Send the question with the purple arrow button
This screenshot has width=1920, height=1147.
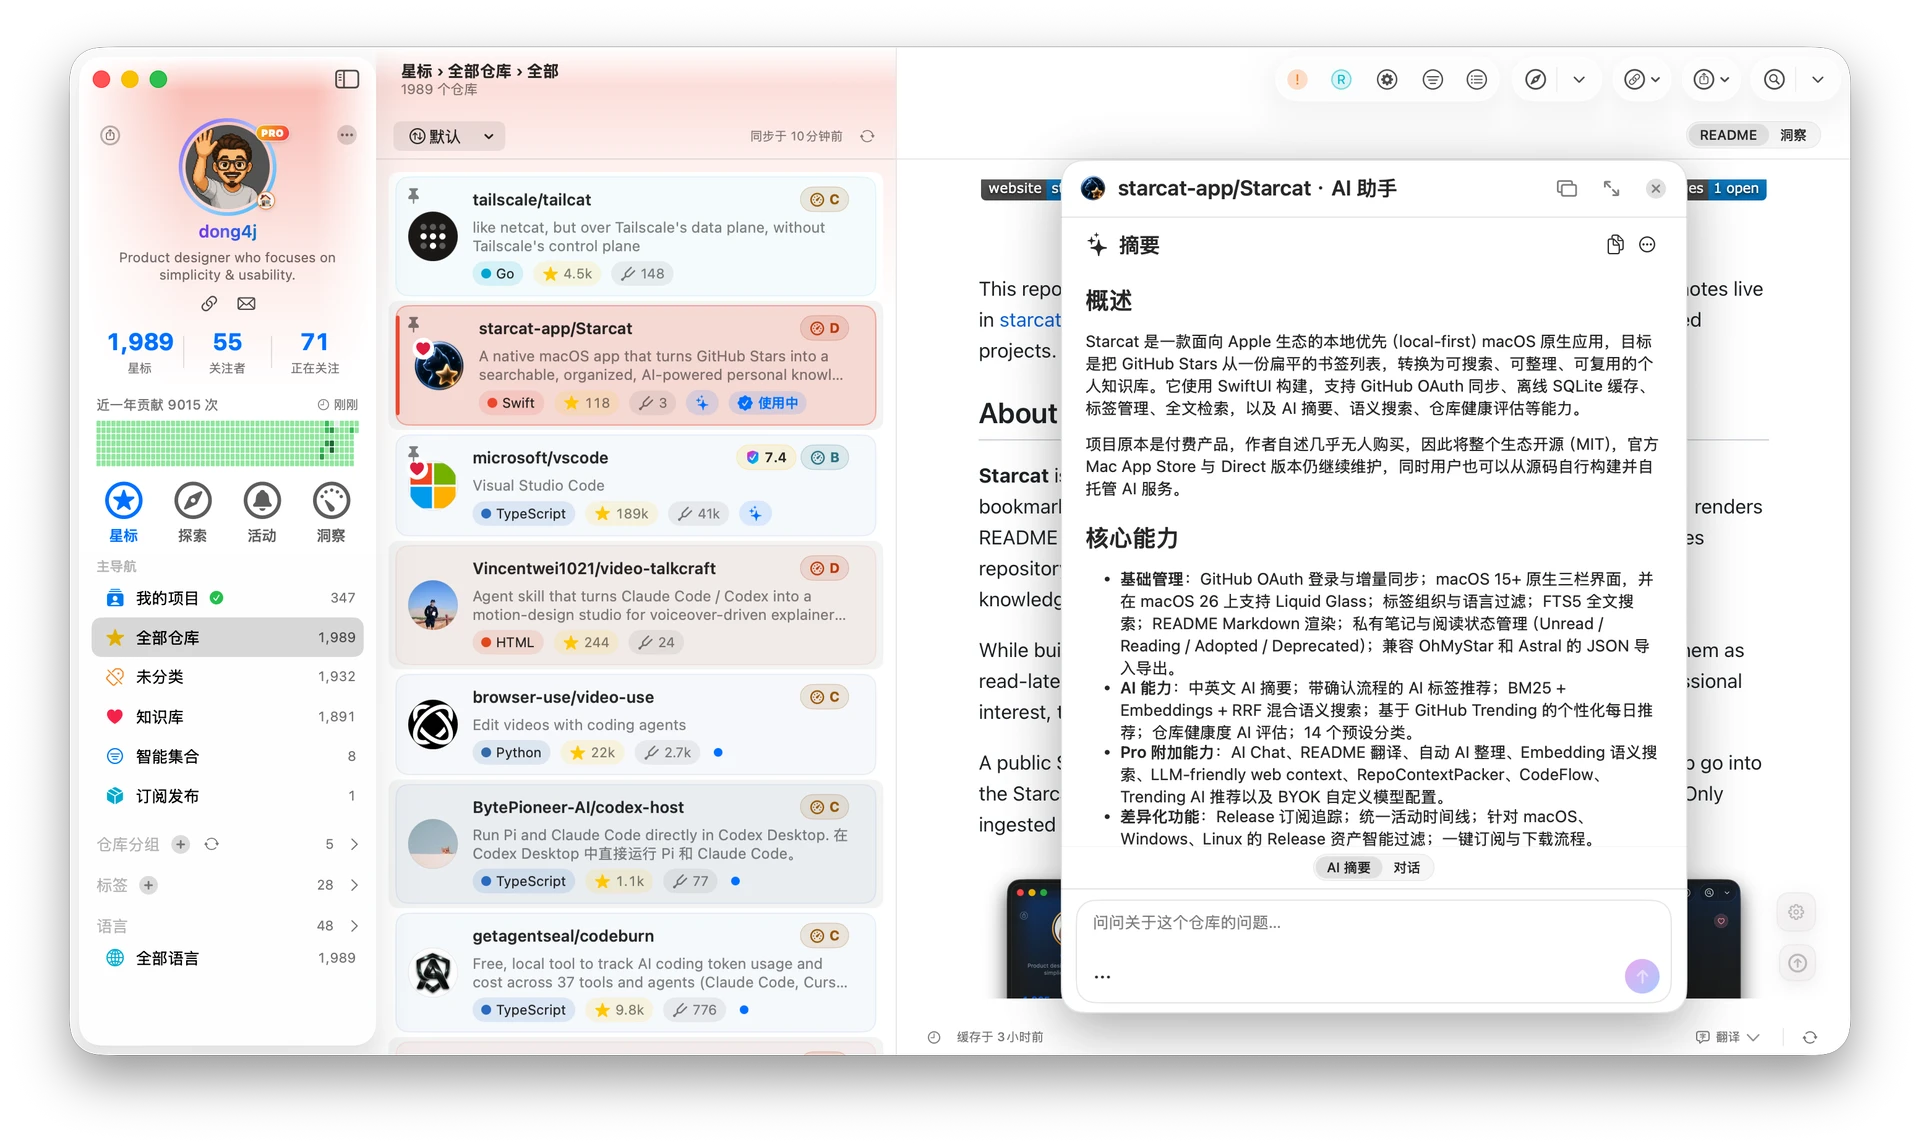1642,976
